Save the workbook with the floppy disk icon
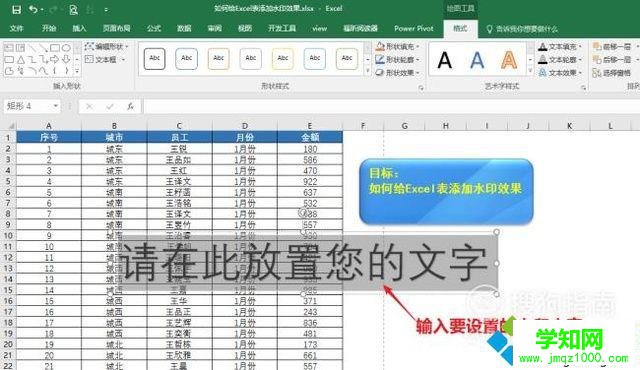Viewport: 640px width, 370px height. tap(16, 9)
